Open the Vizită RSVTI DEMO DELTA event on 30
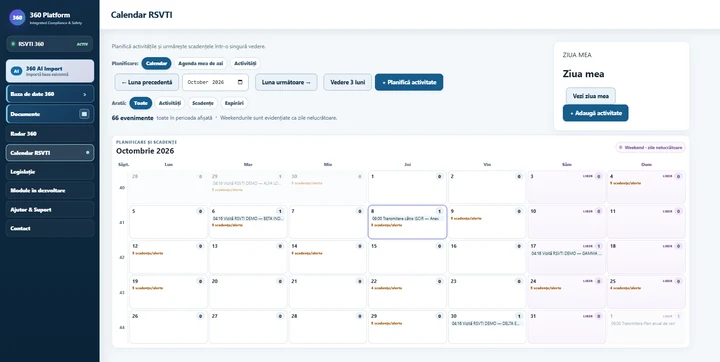This screenshot has width=720, height=362. pos(487,323)
